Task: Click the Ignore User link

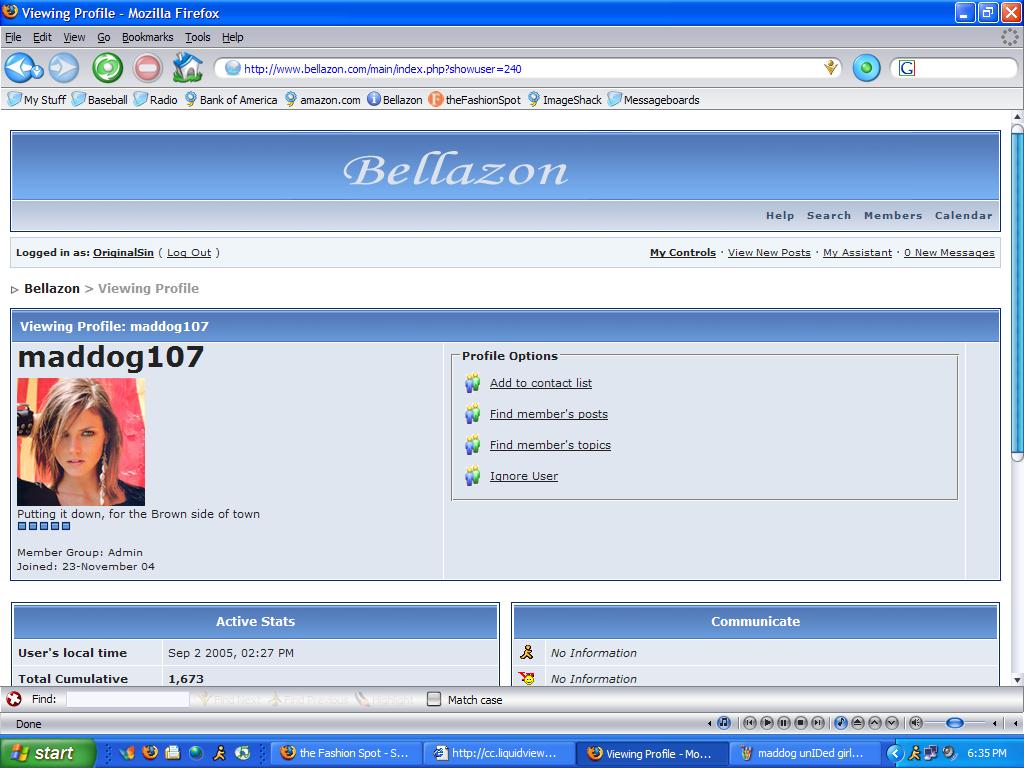Action: [523, 476]
